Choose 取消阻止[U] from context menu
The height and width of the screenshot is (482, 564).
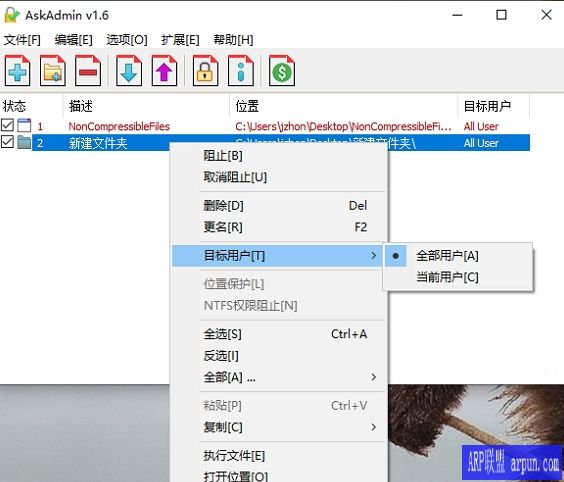277,177
